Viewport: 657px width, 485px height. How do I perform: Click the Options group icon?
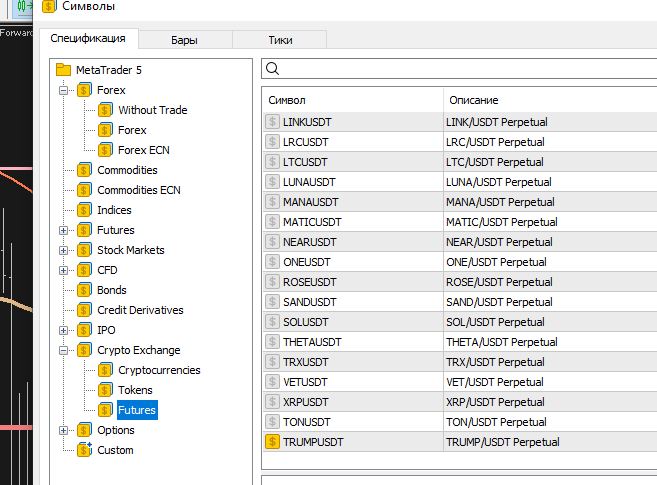coord(84,430)
